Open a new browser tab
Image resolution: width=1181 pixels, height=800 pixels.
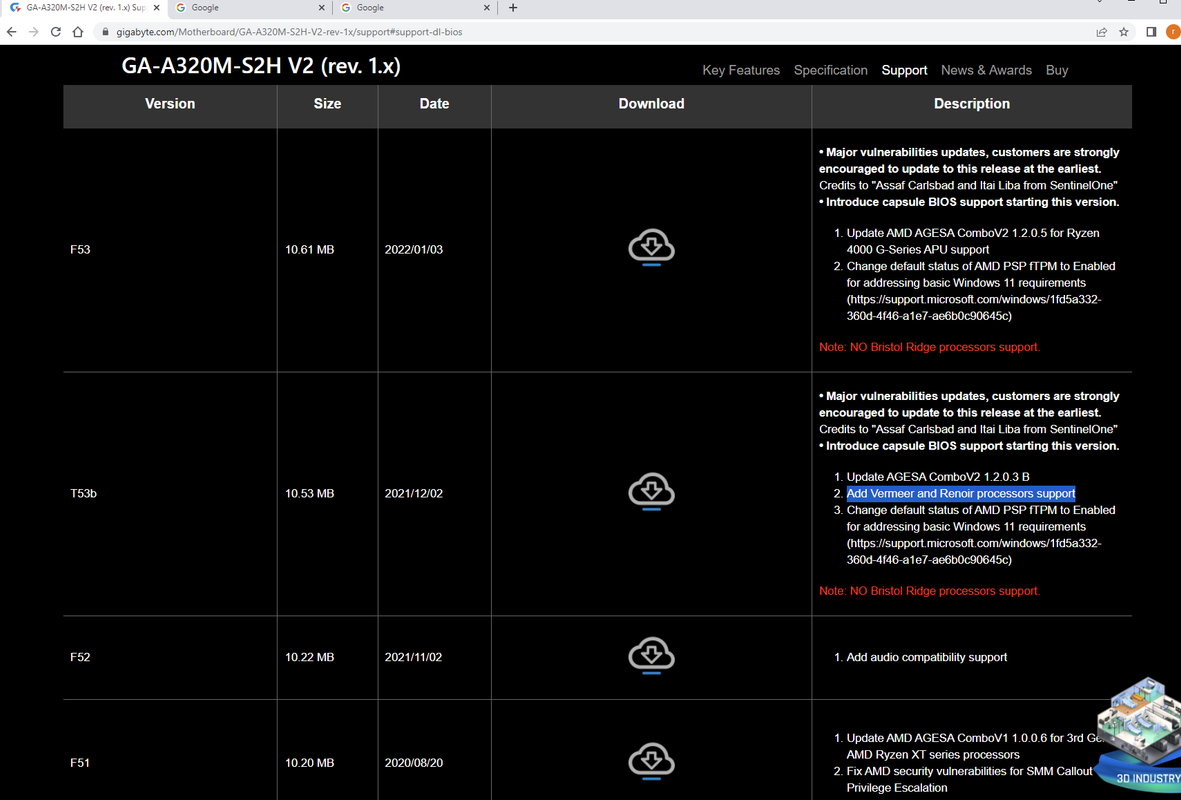click(x=513, y=8)
